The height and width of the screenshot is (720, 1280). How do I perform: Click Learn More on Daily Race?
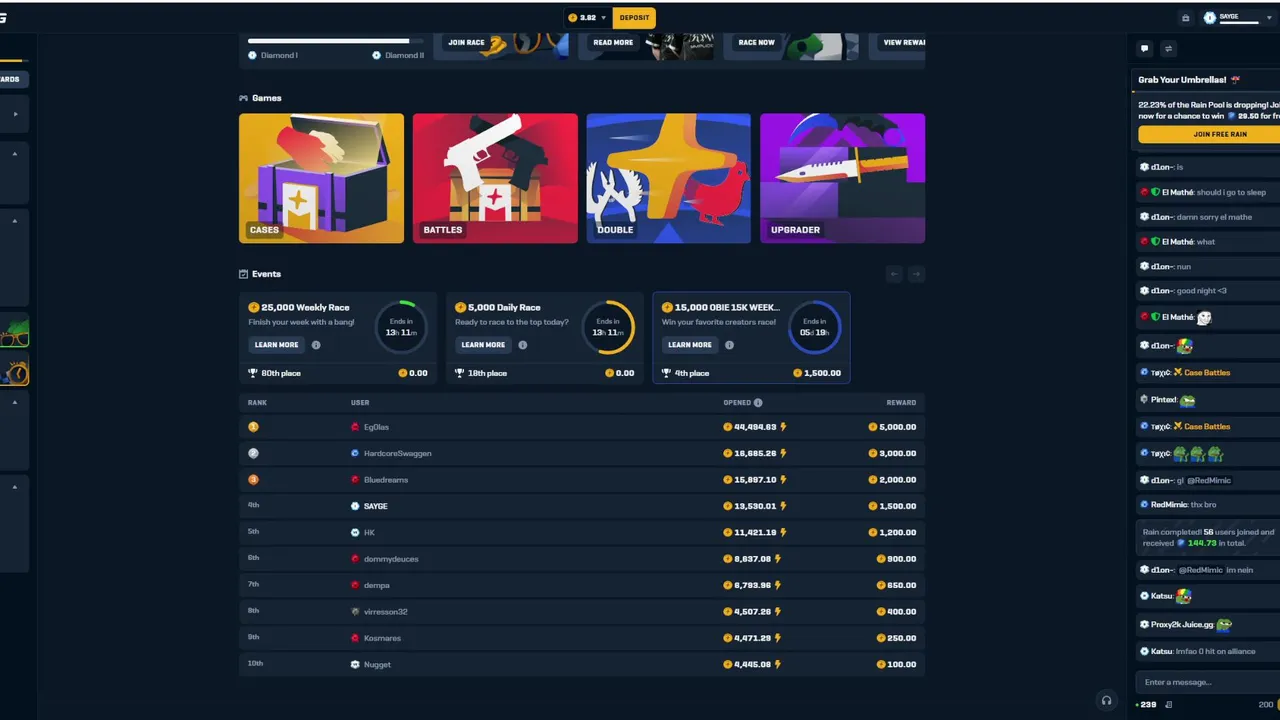pyautogui.click(x=483, y=345)
